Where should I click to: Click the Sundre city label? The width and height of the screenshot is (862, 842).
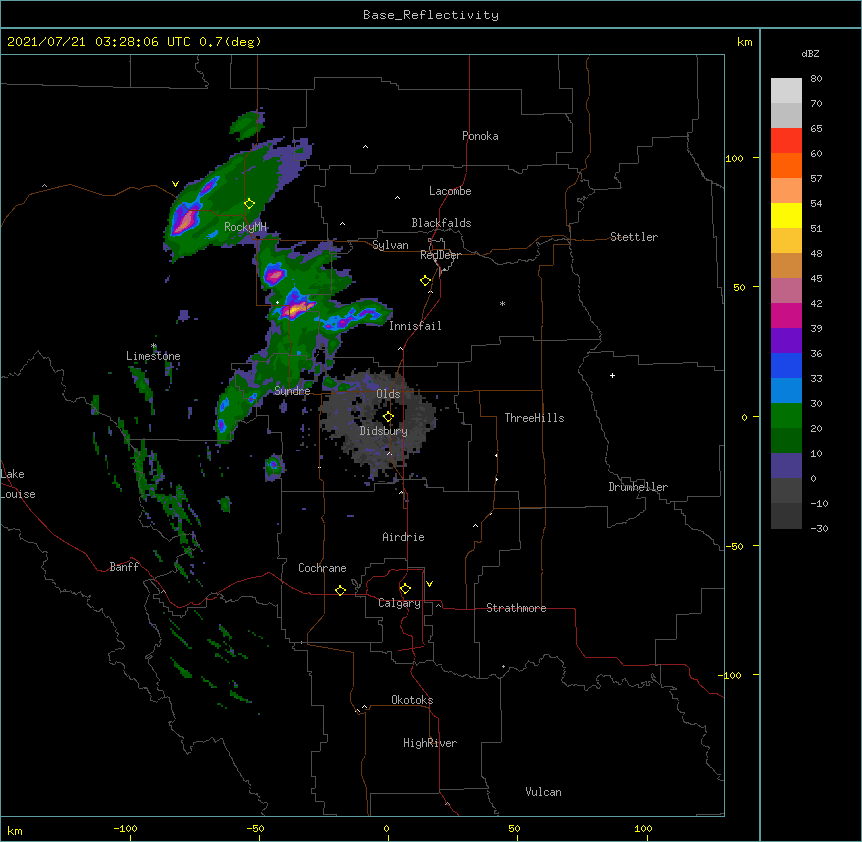[292, 391]
